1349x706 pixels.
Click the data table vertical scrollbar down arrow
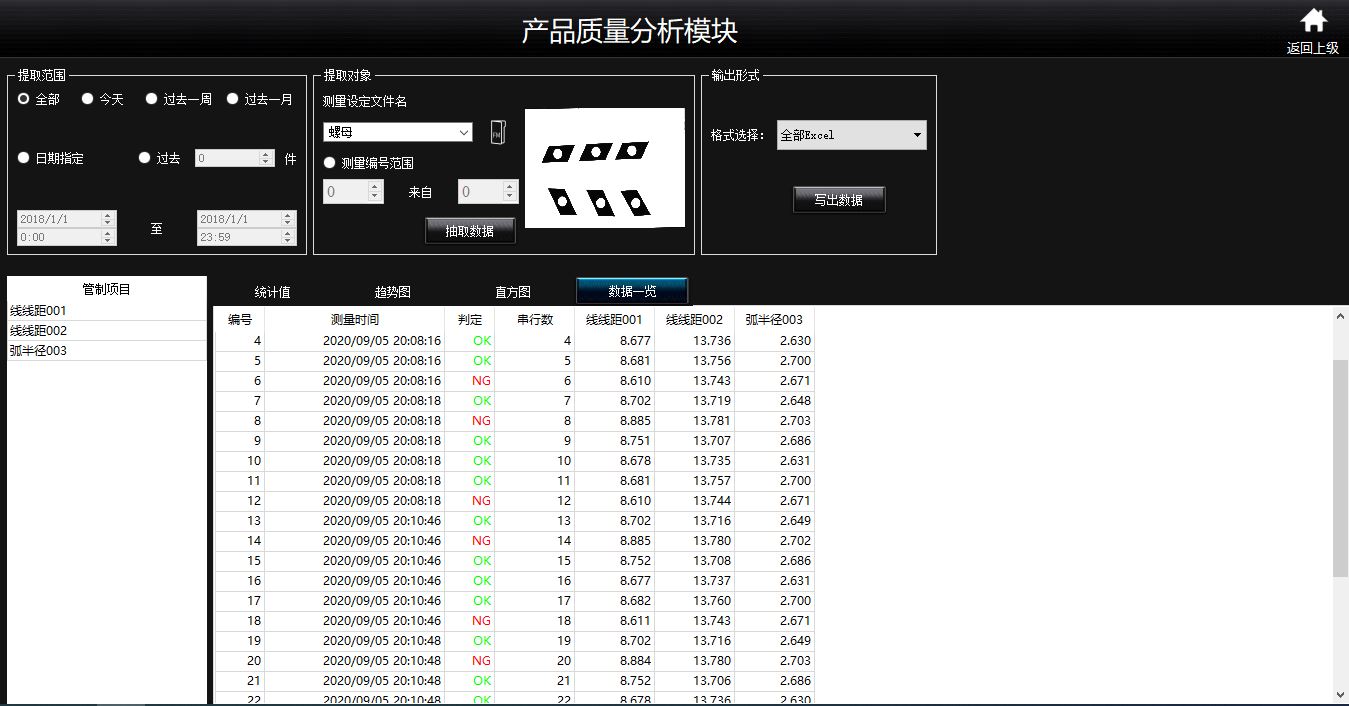[1340, 695]
